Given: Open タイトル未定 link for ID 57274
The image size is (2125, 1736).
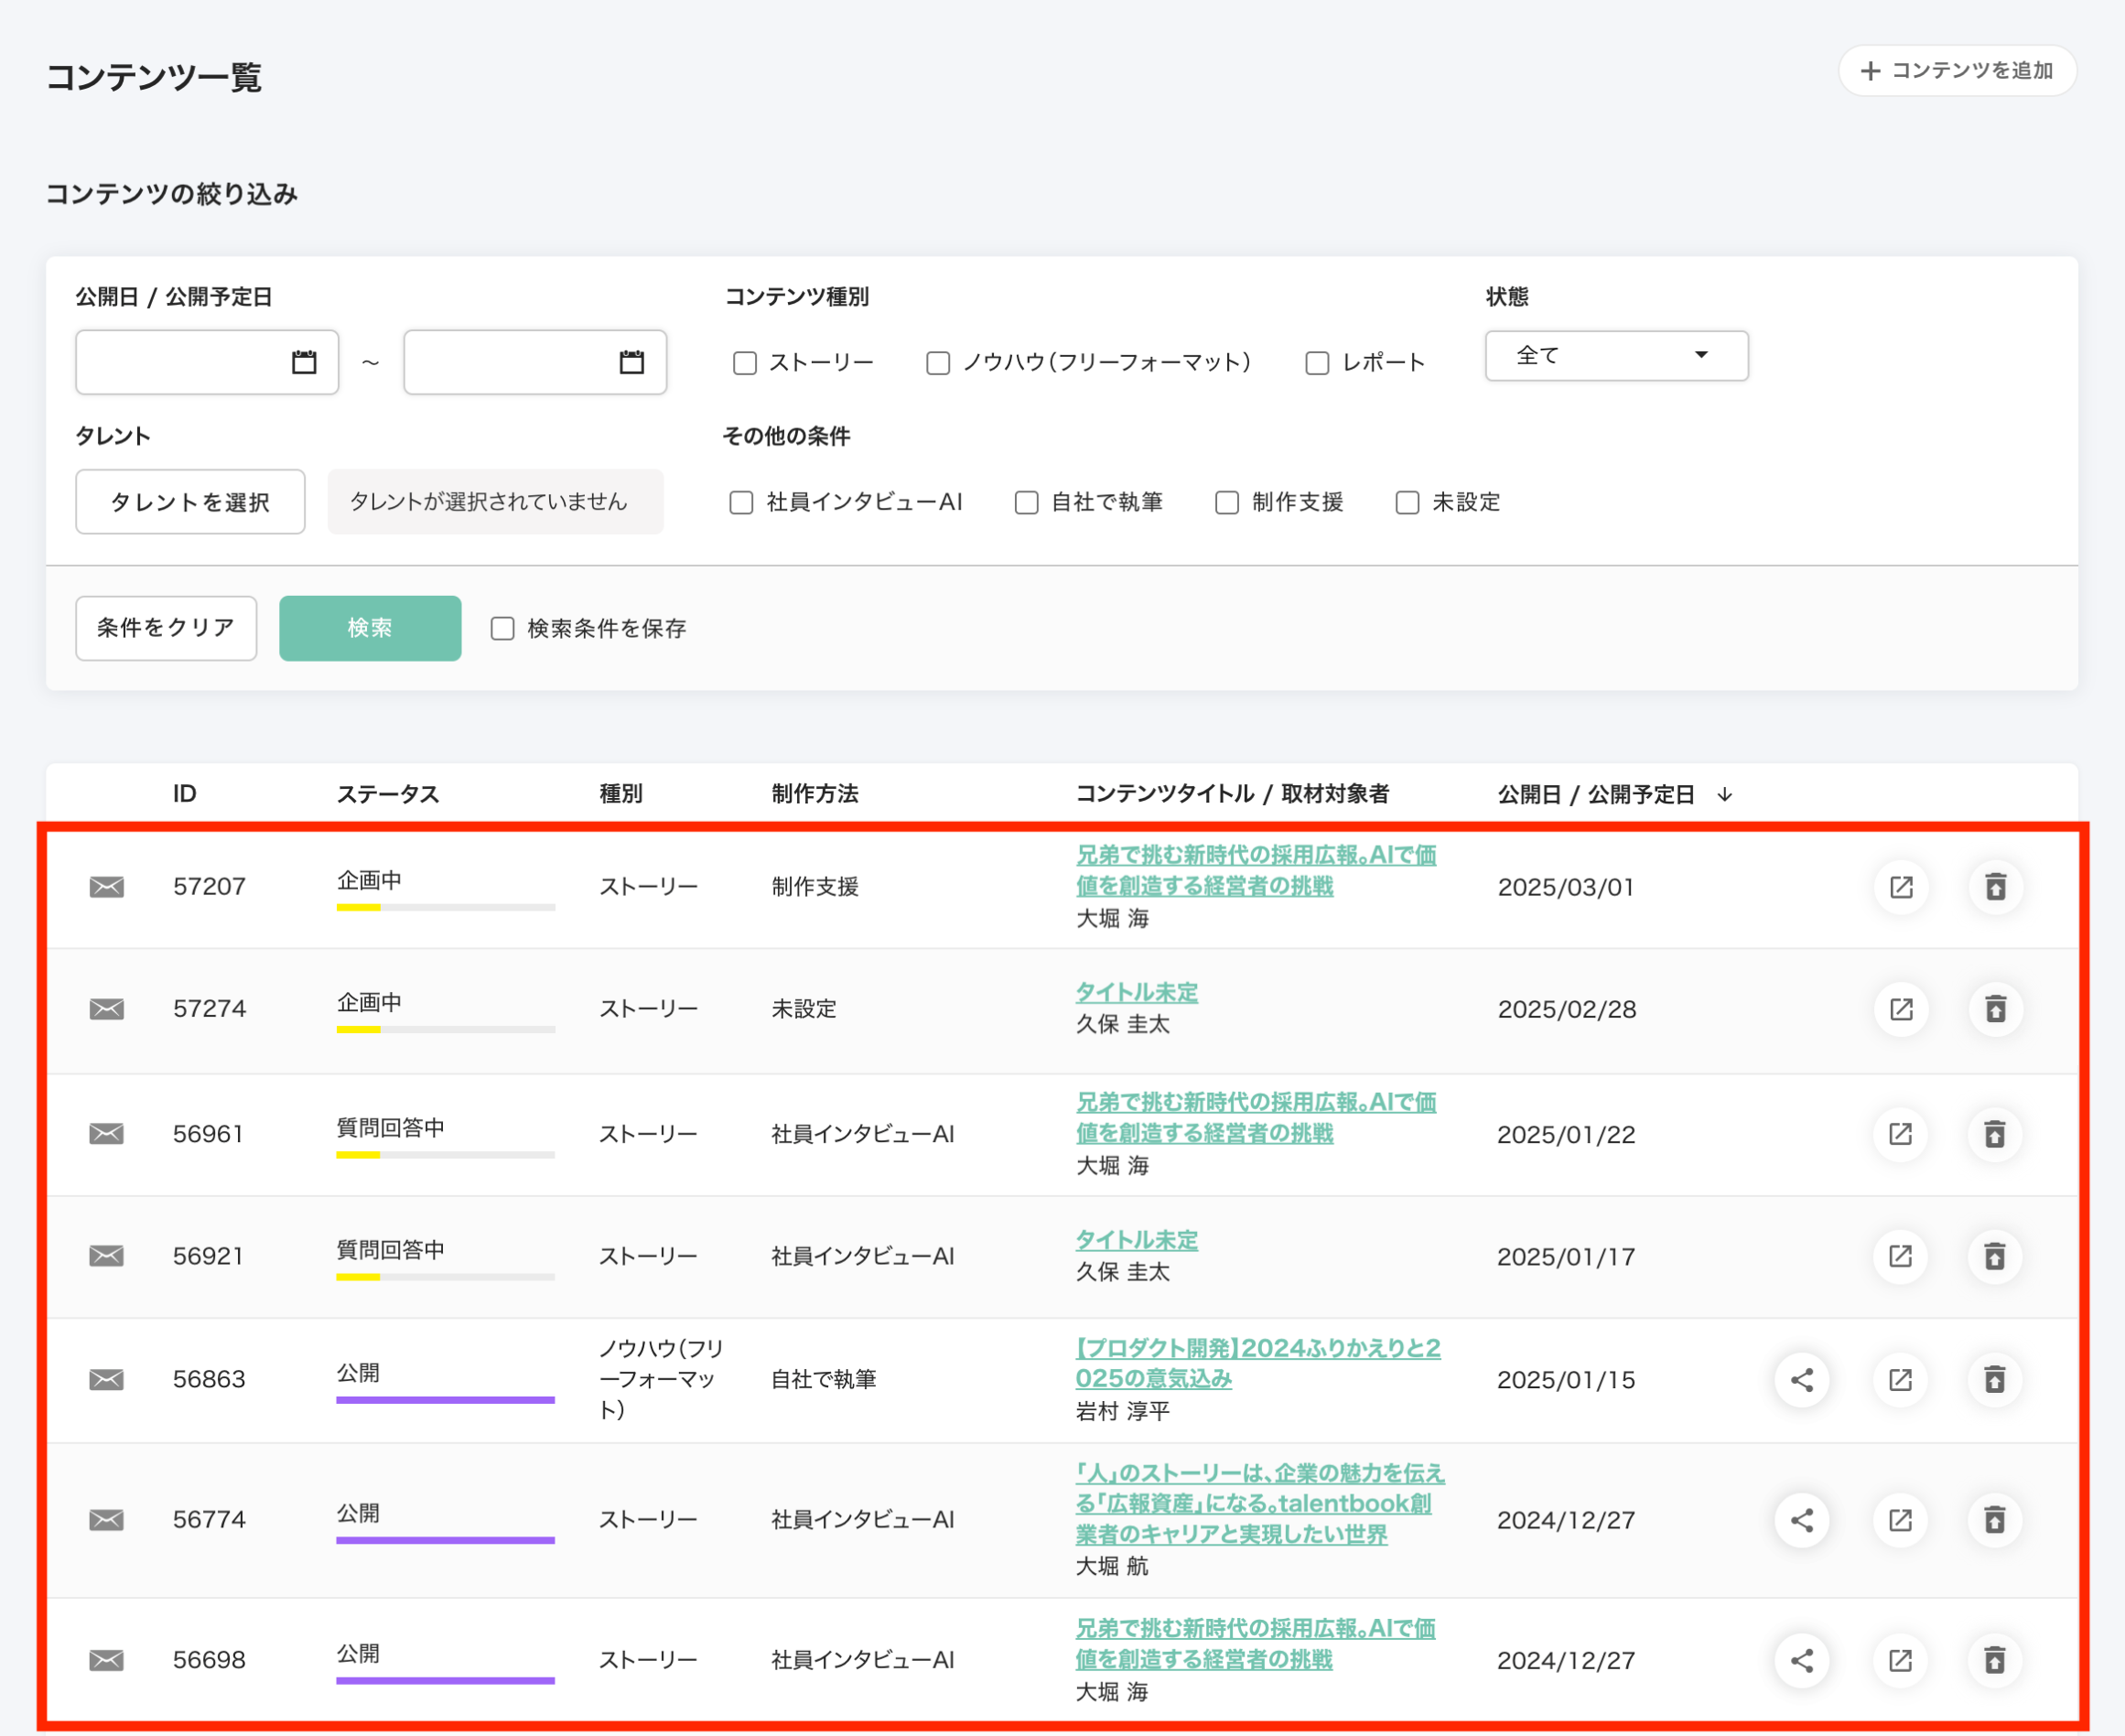Looking at the screenshot, I should (1136, 992).
